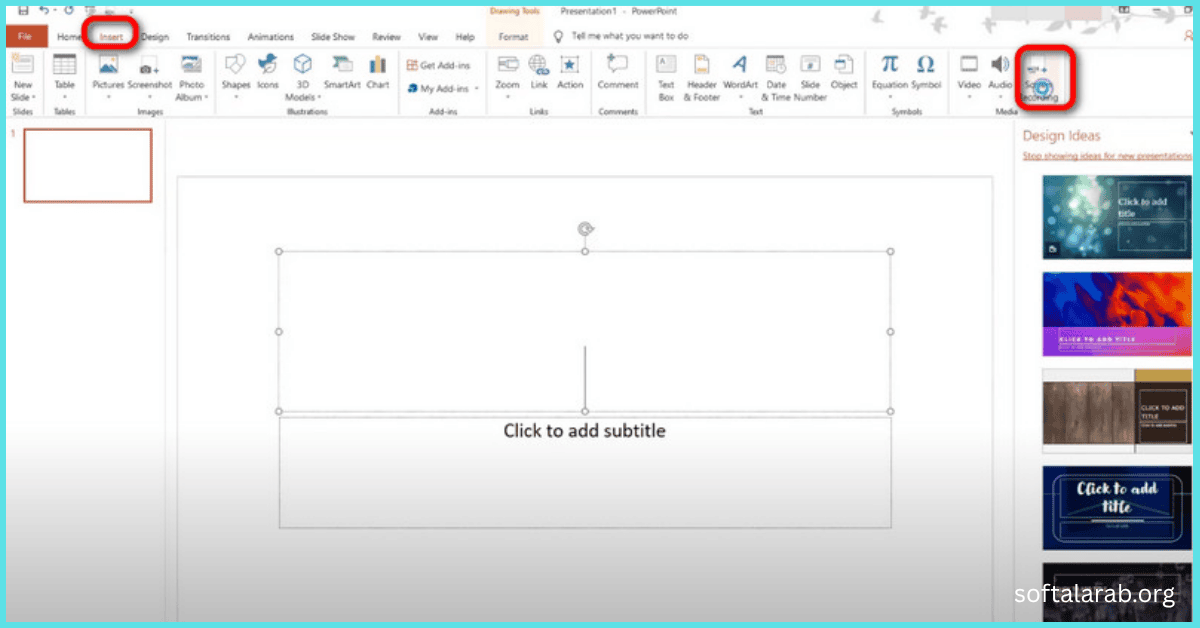Open Header & Footer
Image resolution: width=1200 pixels, height=628 pixels.
tap(702, 77)
